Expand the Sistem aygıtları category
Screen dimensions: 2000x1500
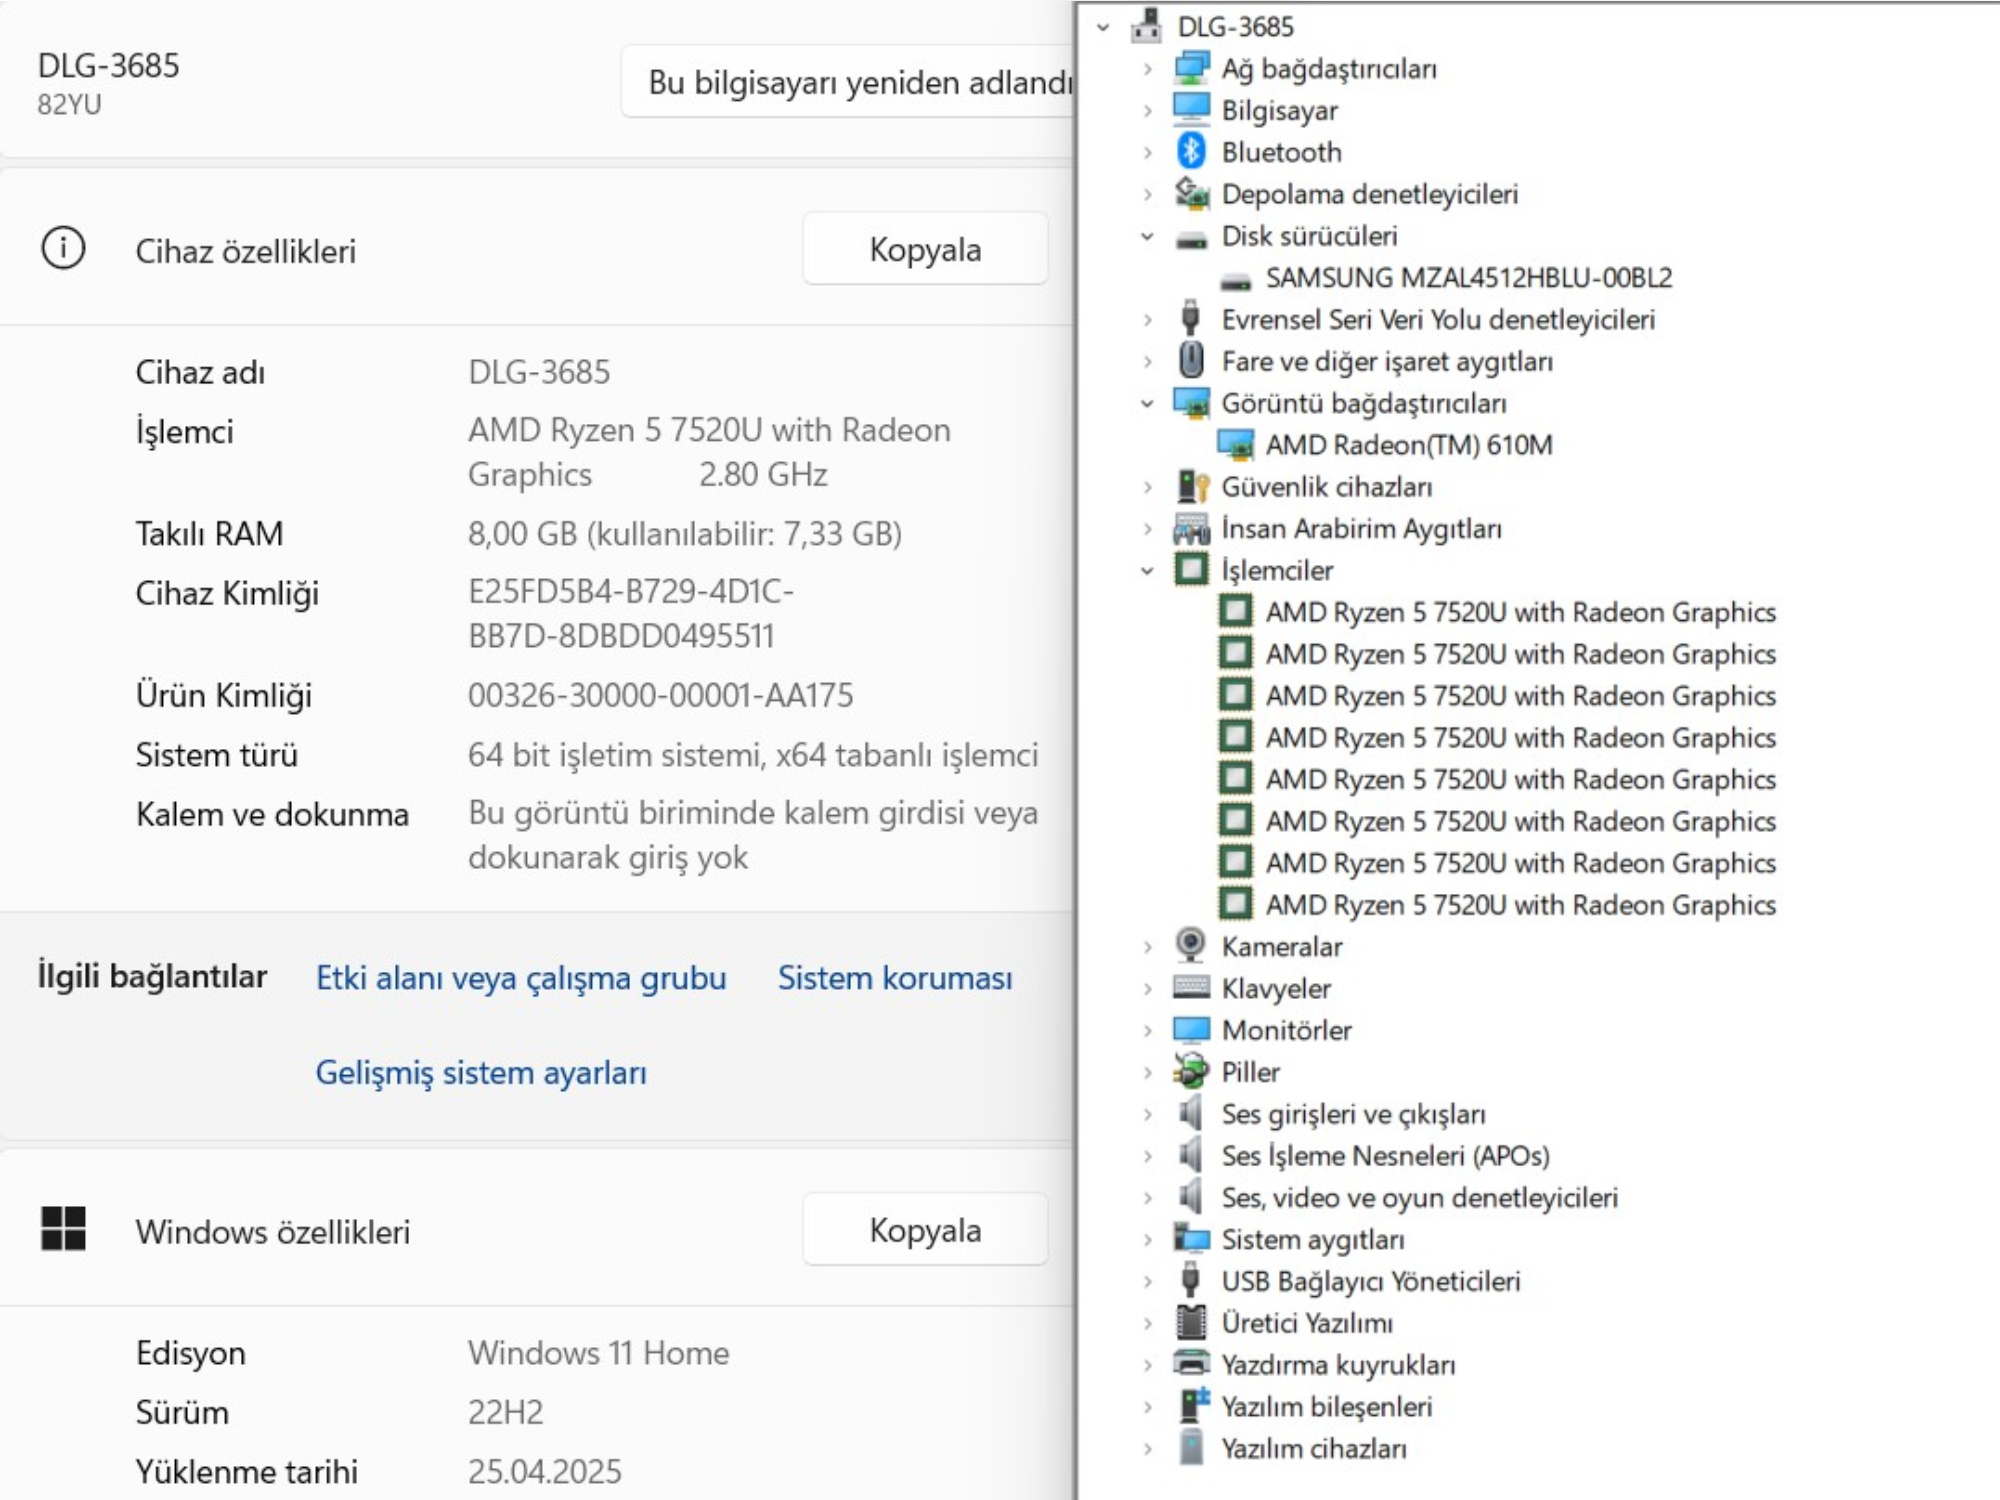1148,1240
